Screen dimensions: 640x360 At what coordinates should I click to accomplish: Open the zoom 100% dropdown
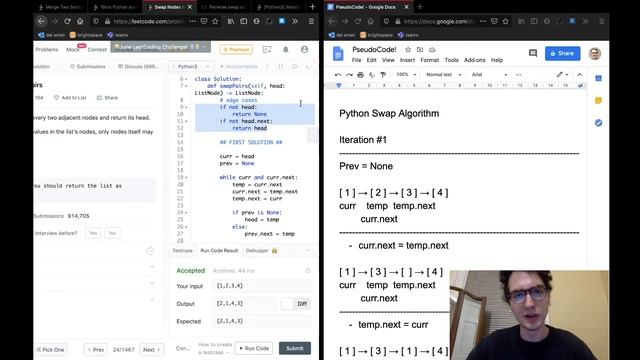tap(406, 75)
